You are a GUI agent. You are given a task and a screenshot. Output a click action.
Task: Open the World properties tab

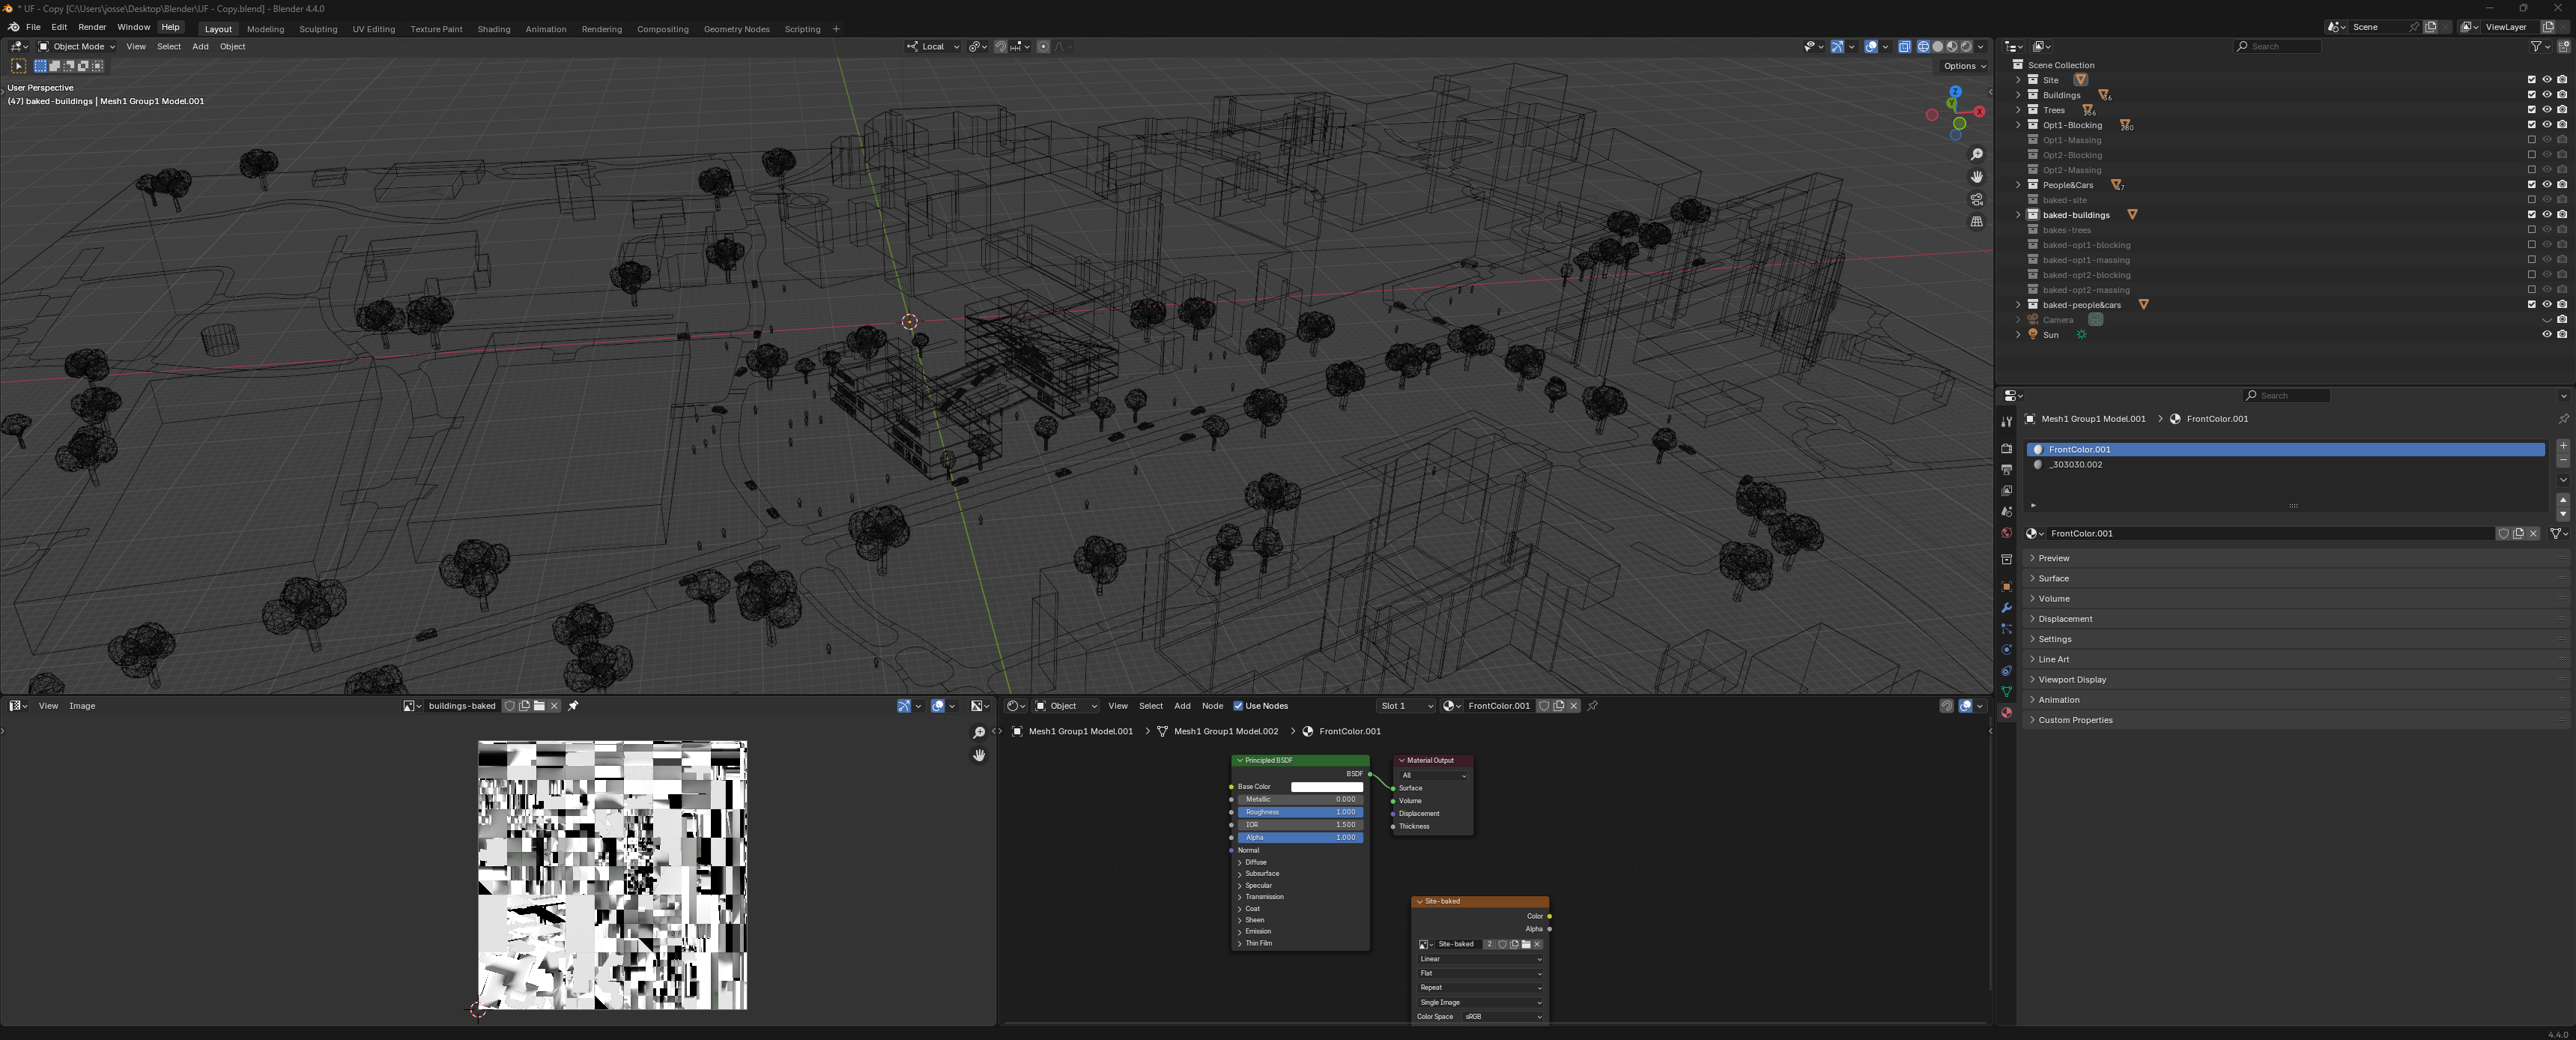click(2006, 533)
